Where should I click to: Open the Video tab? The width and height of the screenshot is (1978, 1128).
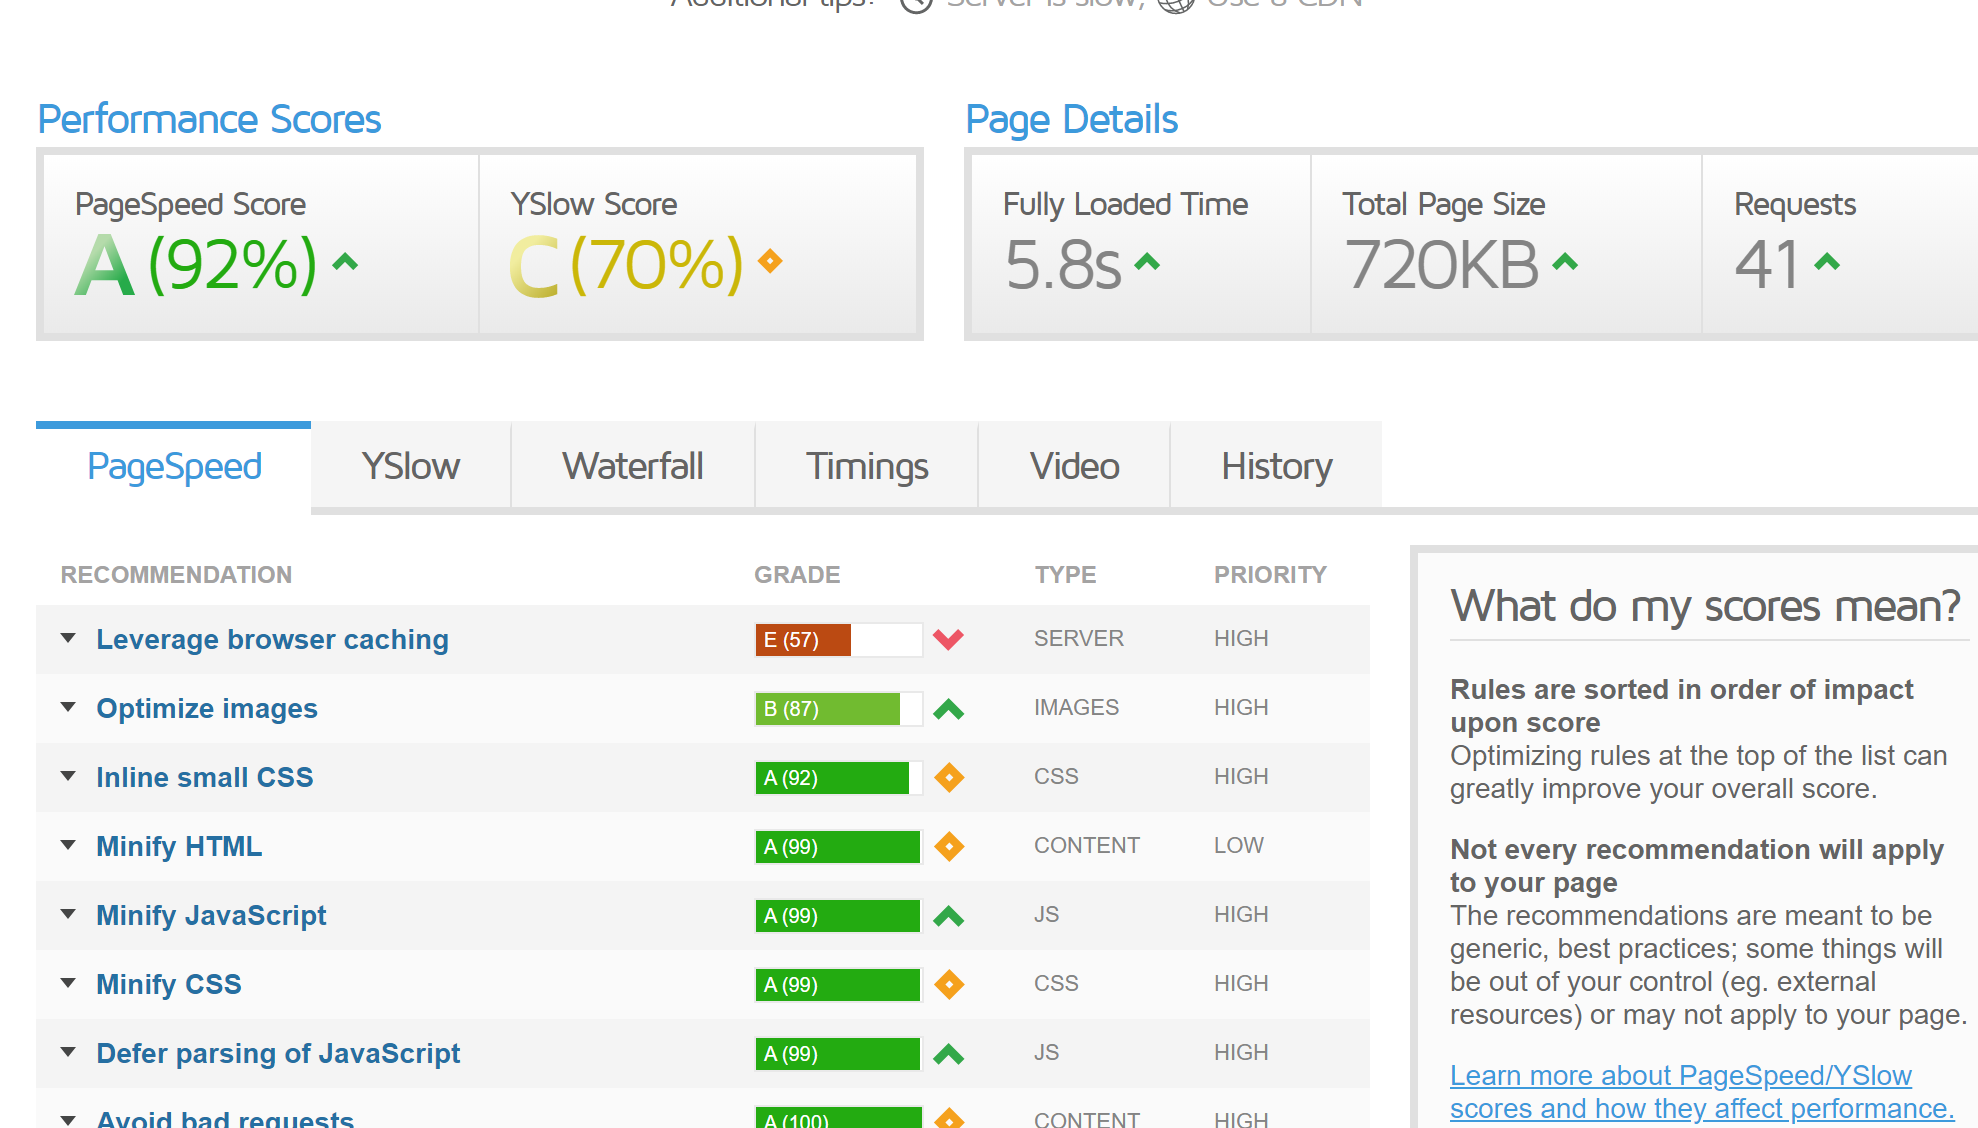tap(1075, 466)
